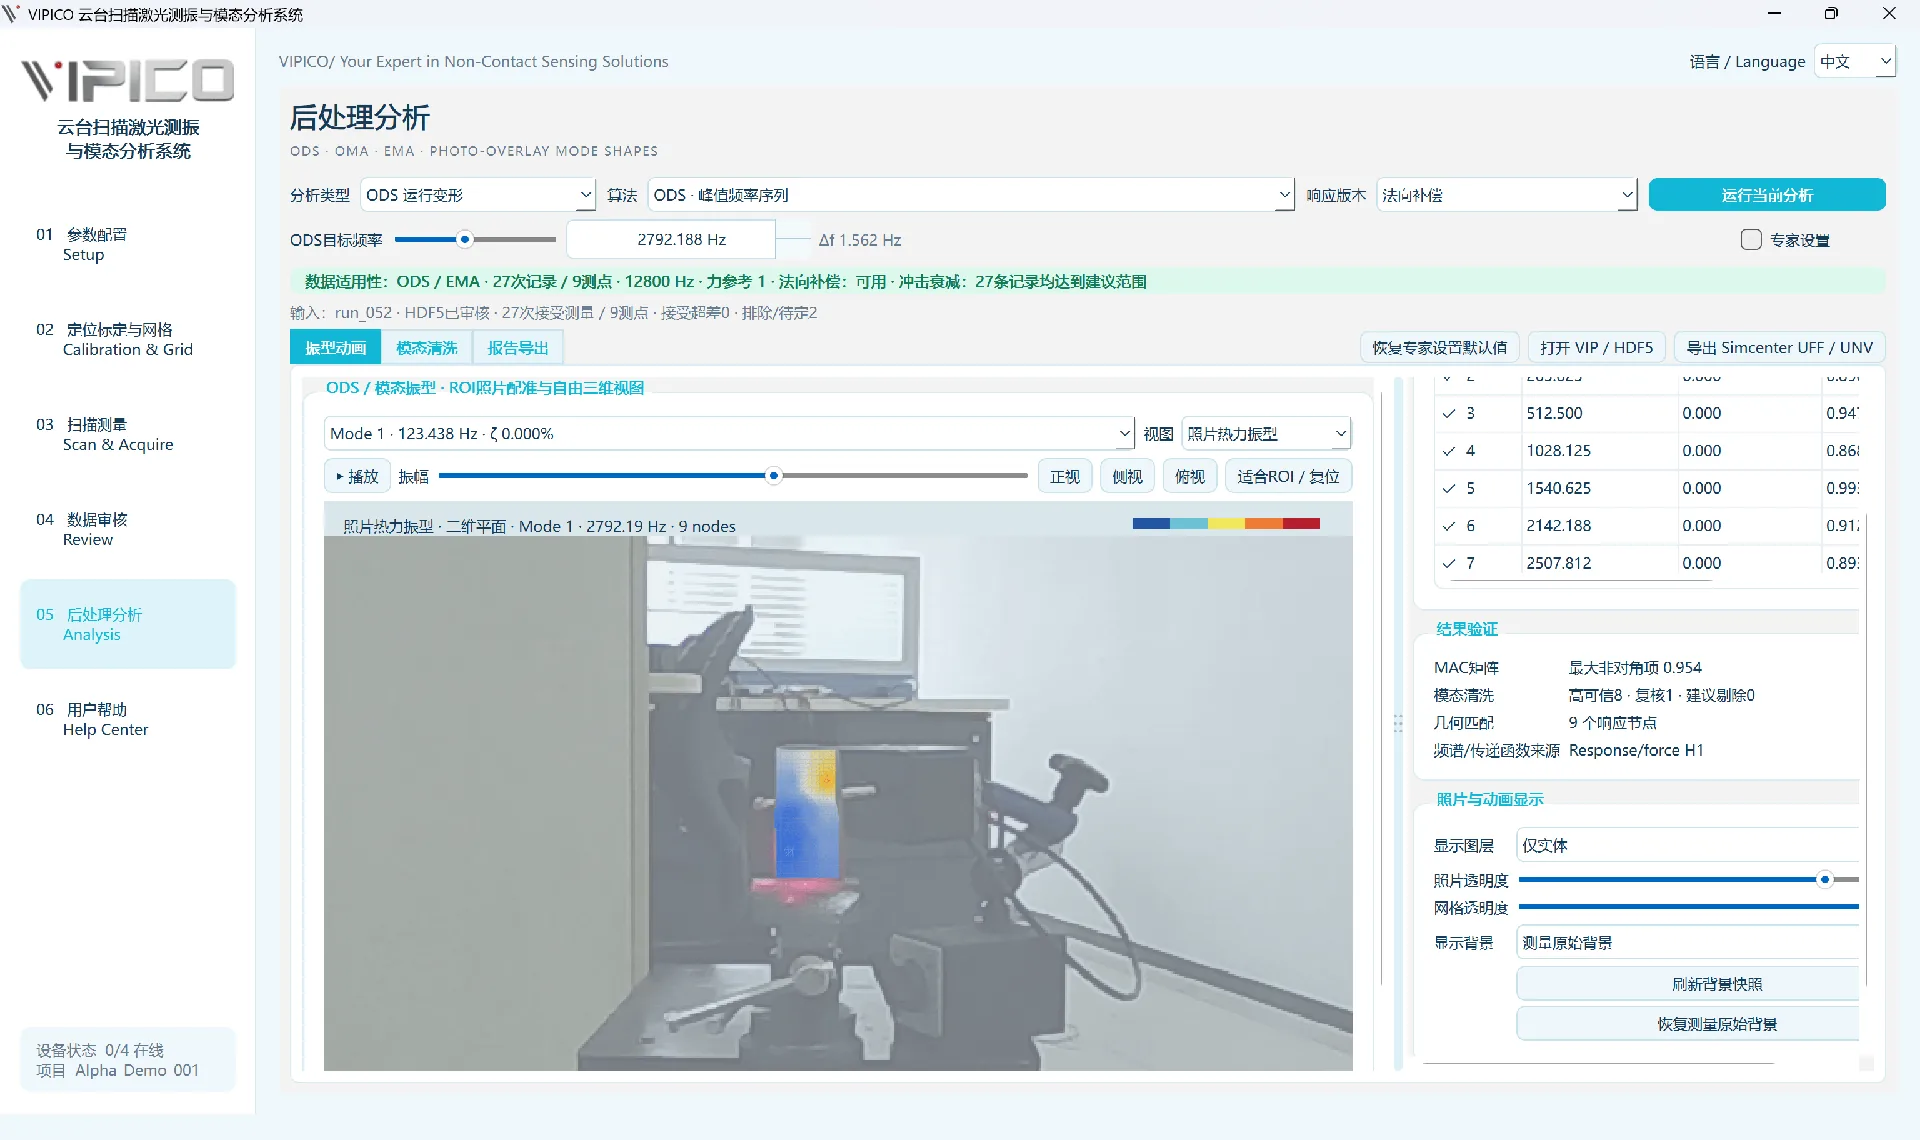1920x1140 pixels.
Task: Click the red swatch in heatmap legend
Action: pyautogui.click(x=1301, y=523)
